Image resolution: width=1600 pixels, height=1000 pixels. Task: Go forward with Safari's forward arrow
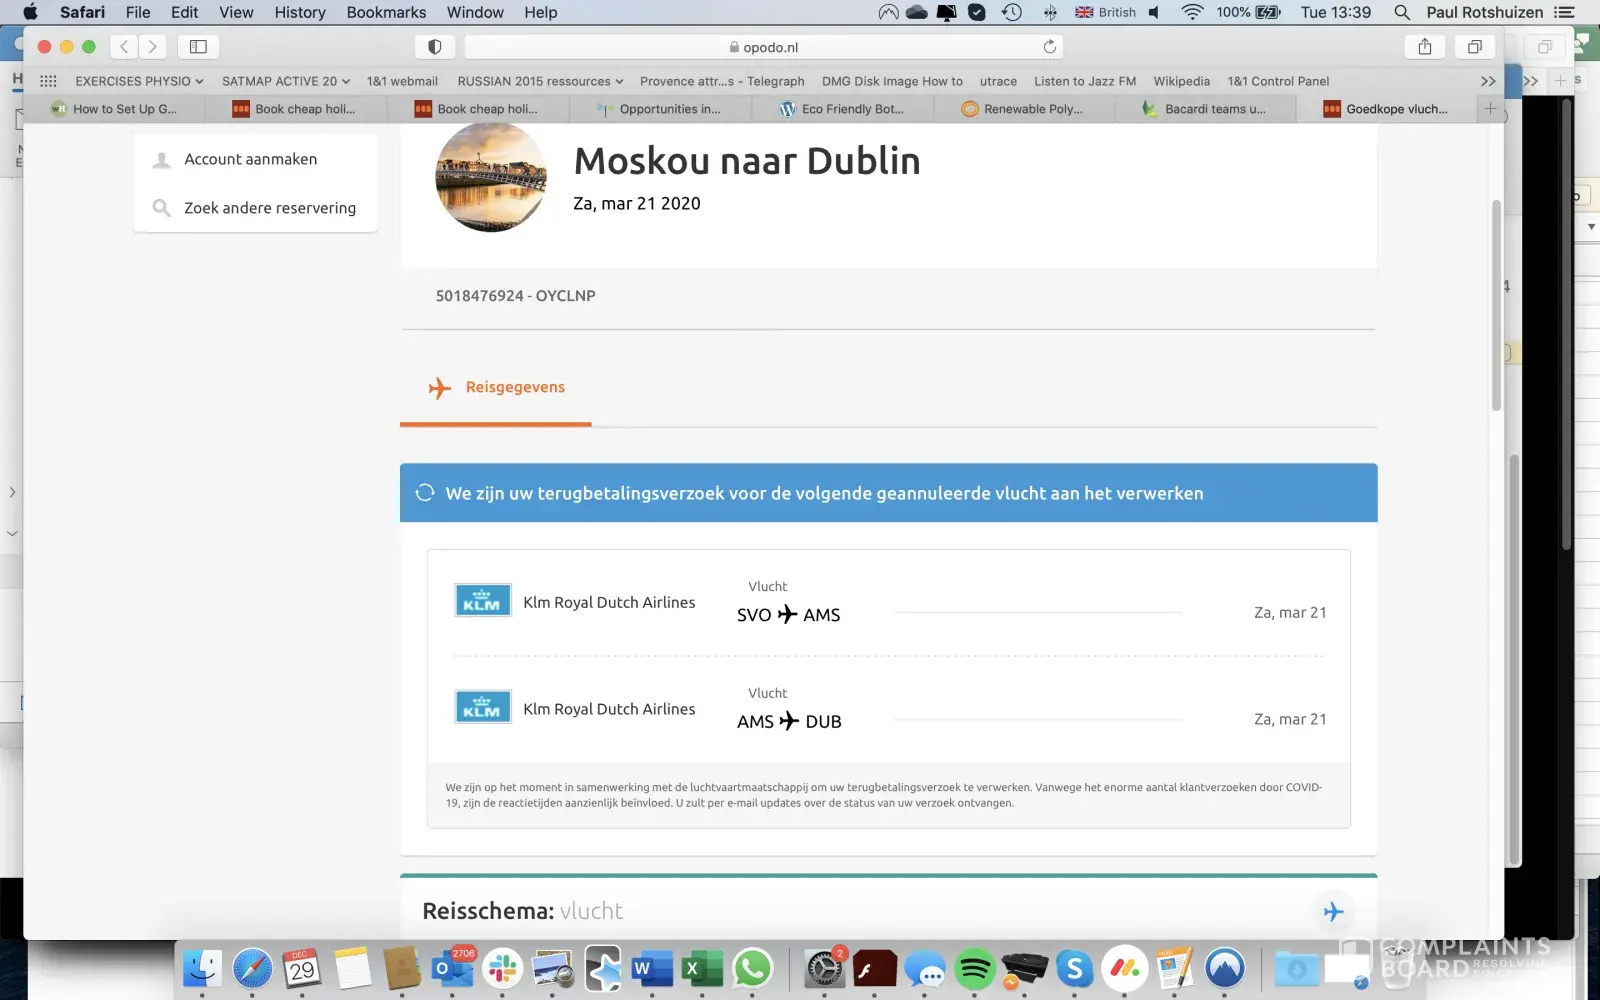[152, 47]
